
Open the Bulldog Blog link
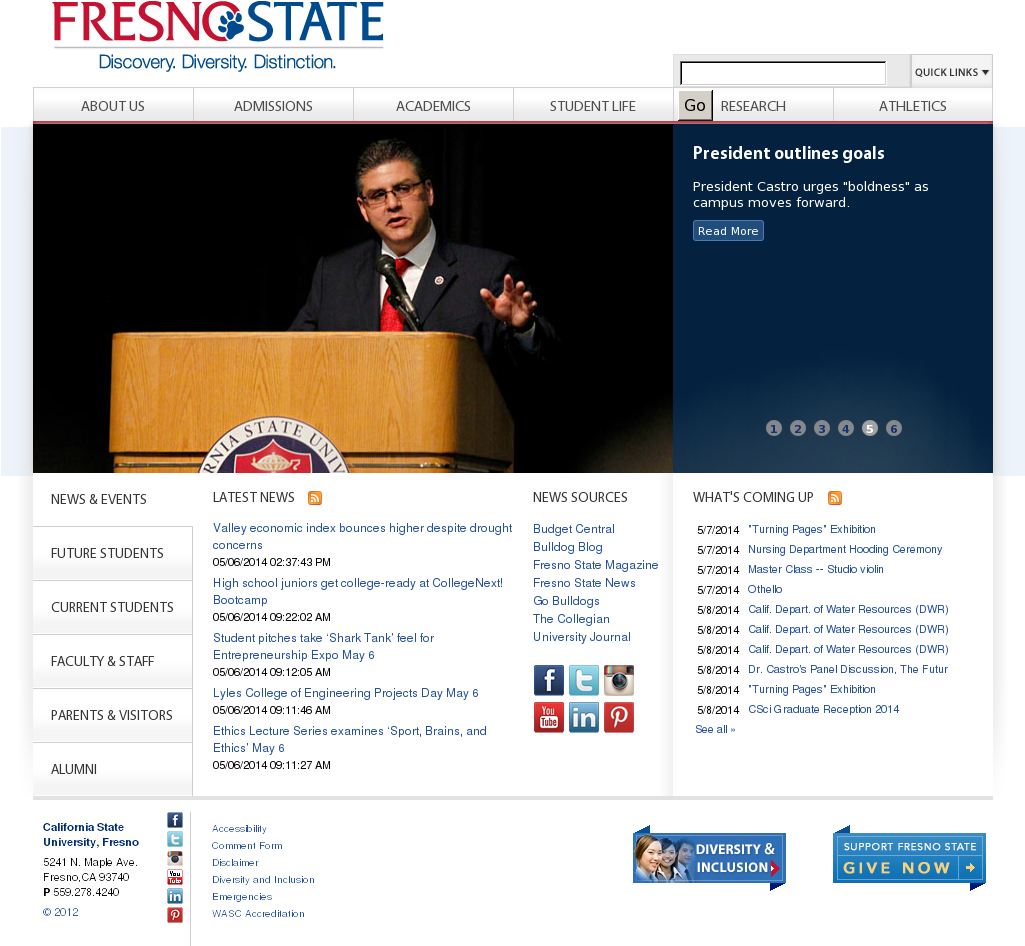click(x=567, y=547)
